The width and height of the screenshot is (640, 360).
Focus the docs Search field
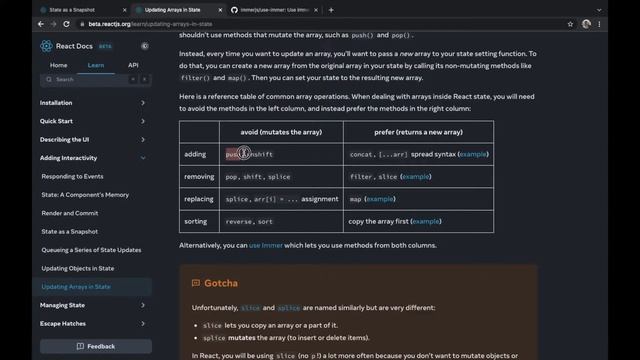tap(96, 79)
